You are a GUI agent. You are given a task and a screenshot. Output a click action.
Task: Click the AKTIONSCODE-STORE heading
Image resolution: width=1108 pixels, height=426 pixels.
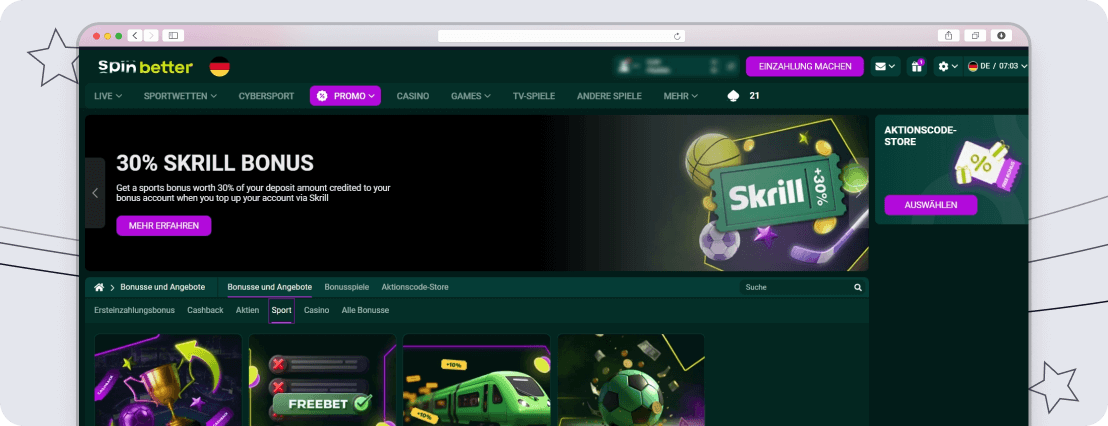(920, 136)
